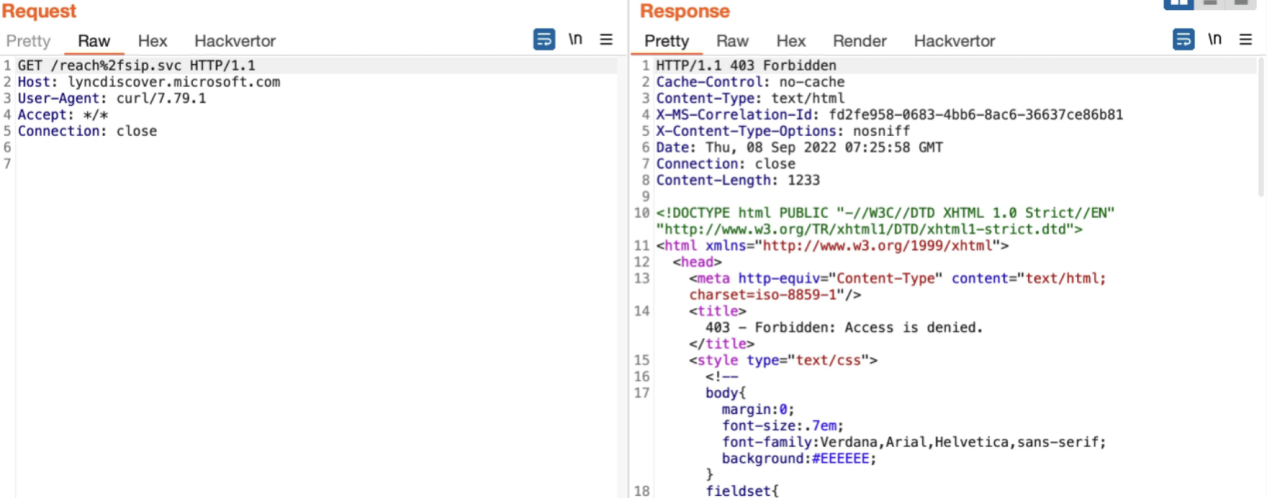Switch Response view to Raw tab
Image resolution: width=1267 pixels, height=498 pixels.
coord(732,41)
